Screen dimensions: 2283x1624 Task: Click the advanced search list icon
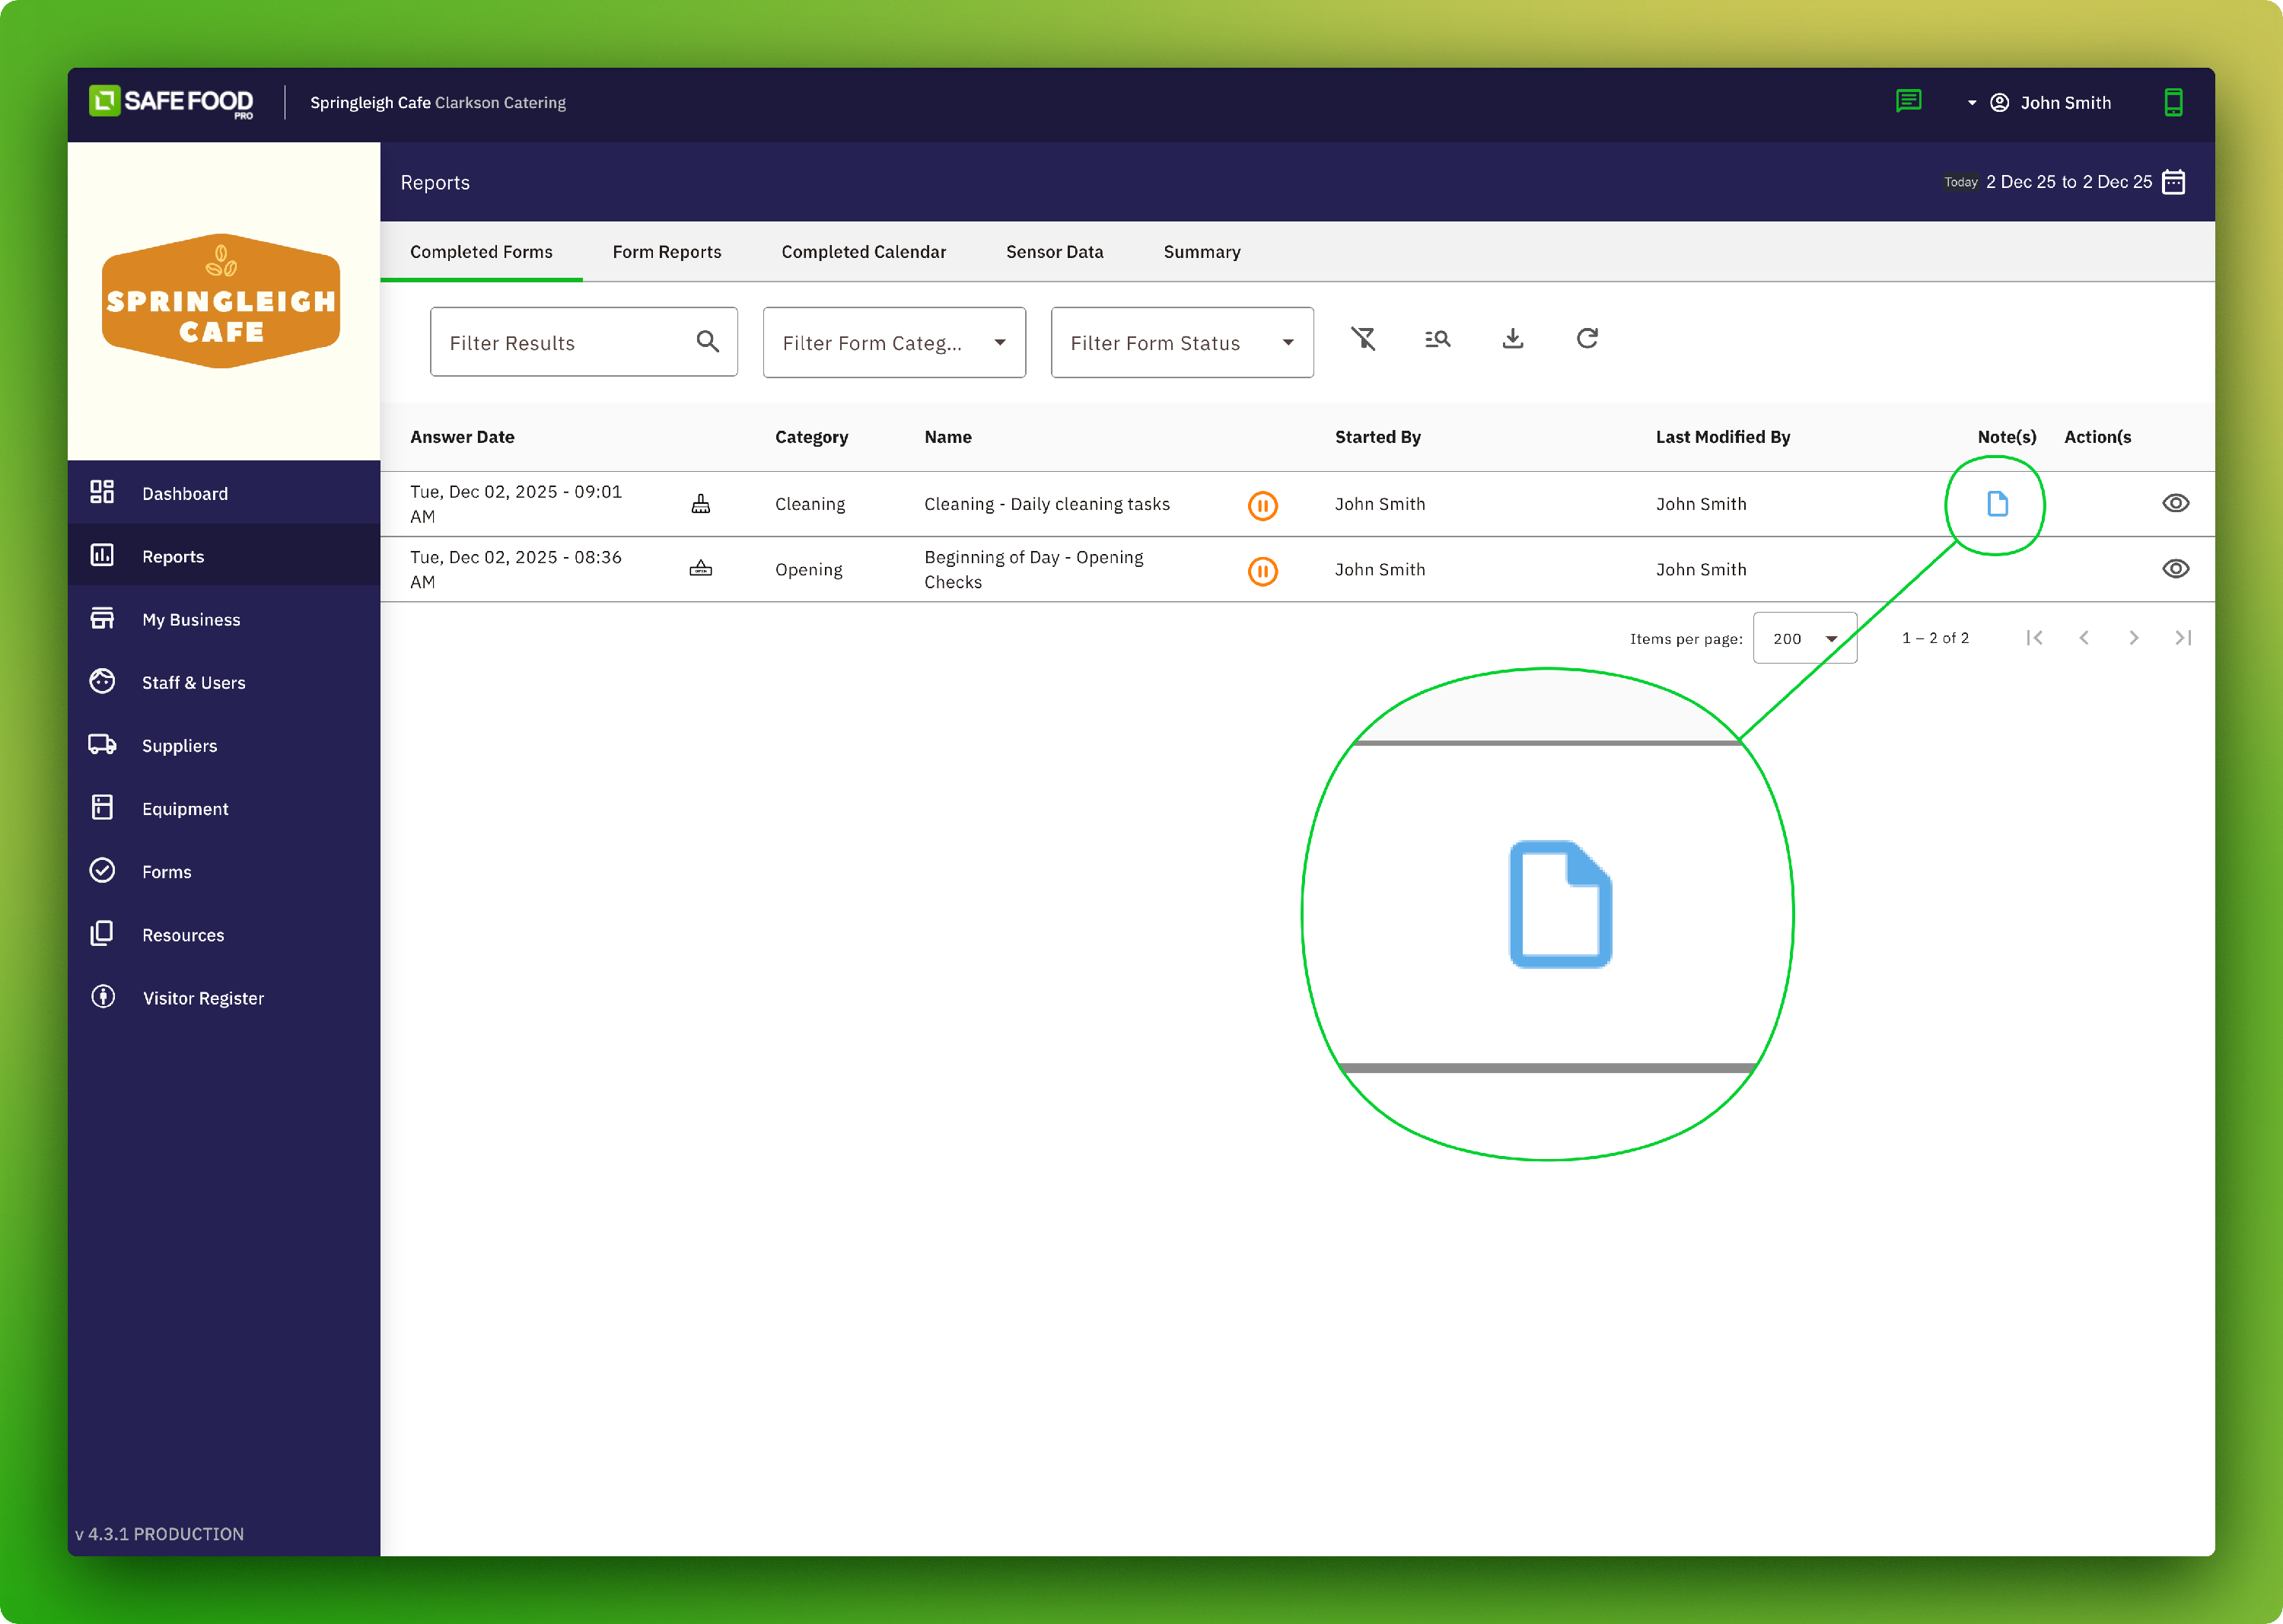[x=1437, y=339]
